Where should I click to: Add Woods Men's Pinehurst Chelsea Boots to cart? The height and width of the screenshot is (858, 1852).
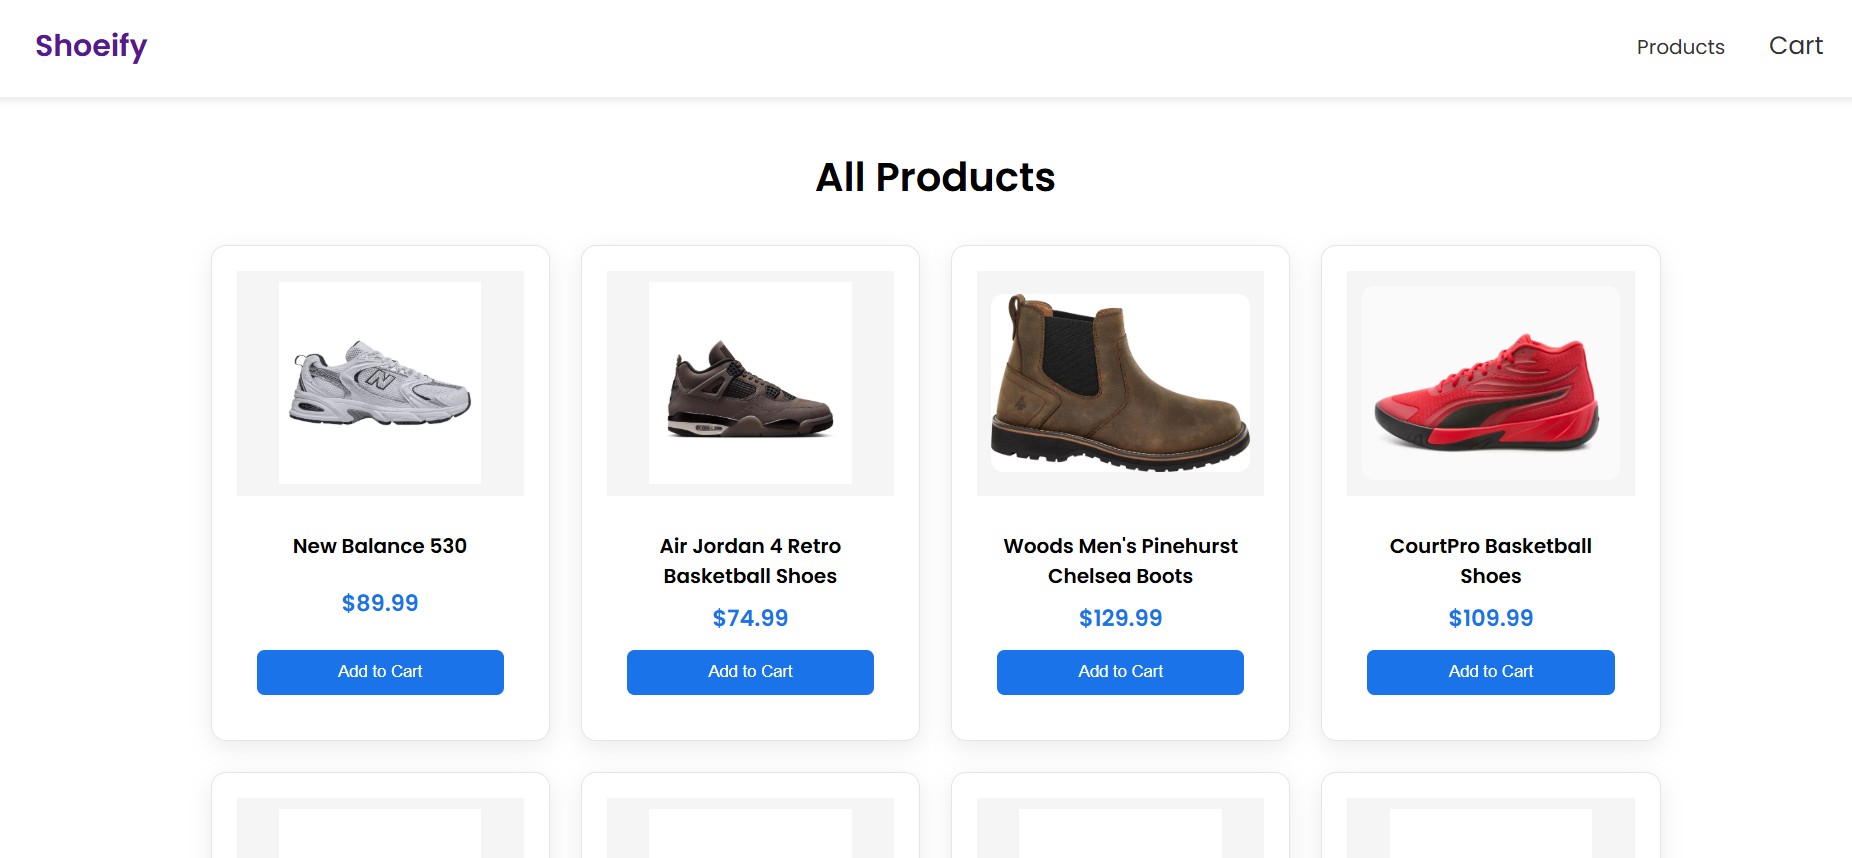(x=1119, y=671)
